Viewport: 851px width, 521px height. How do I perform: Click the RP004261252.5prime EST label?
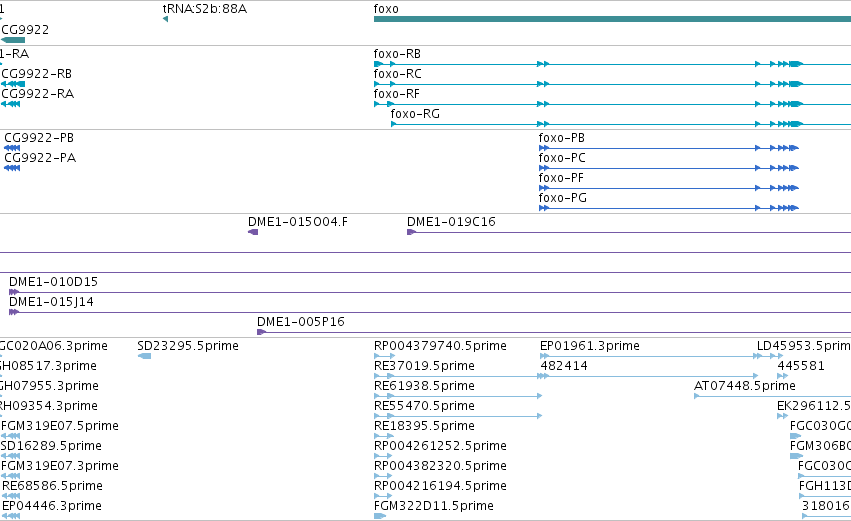(x=440, y=446)
